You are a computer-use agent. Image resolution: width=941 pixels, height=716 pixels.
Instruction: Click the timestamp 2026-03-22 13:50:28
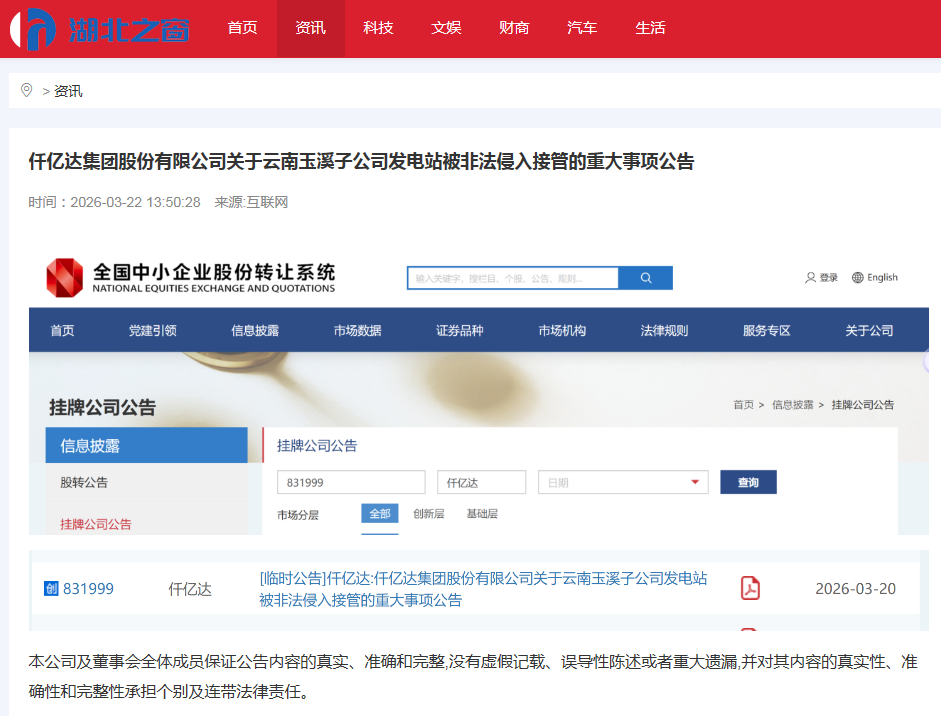tap(135, 202)
